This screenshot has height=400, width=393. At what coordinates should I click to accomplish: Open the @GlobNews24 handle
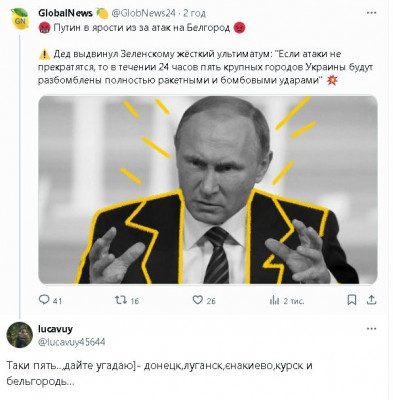143,13
